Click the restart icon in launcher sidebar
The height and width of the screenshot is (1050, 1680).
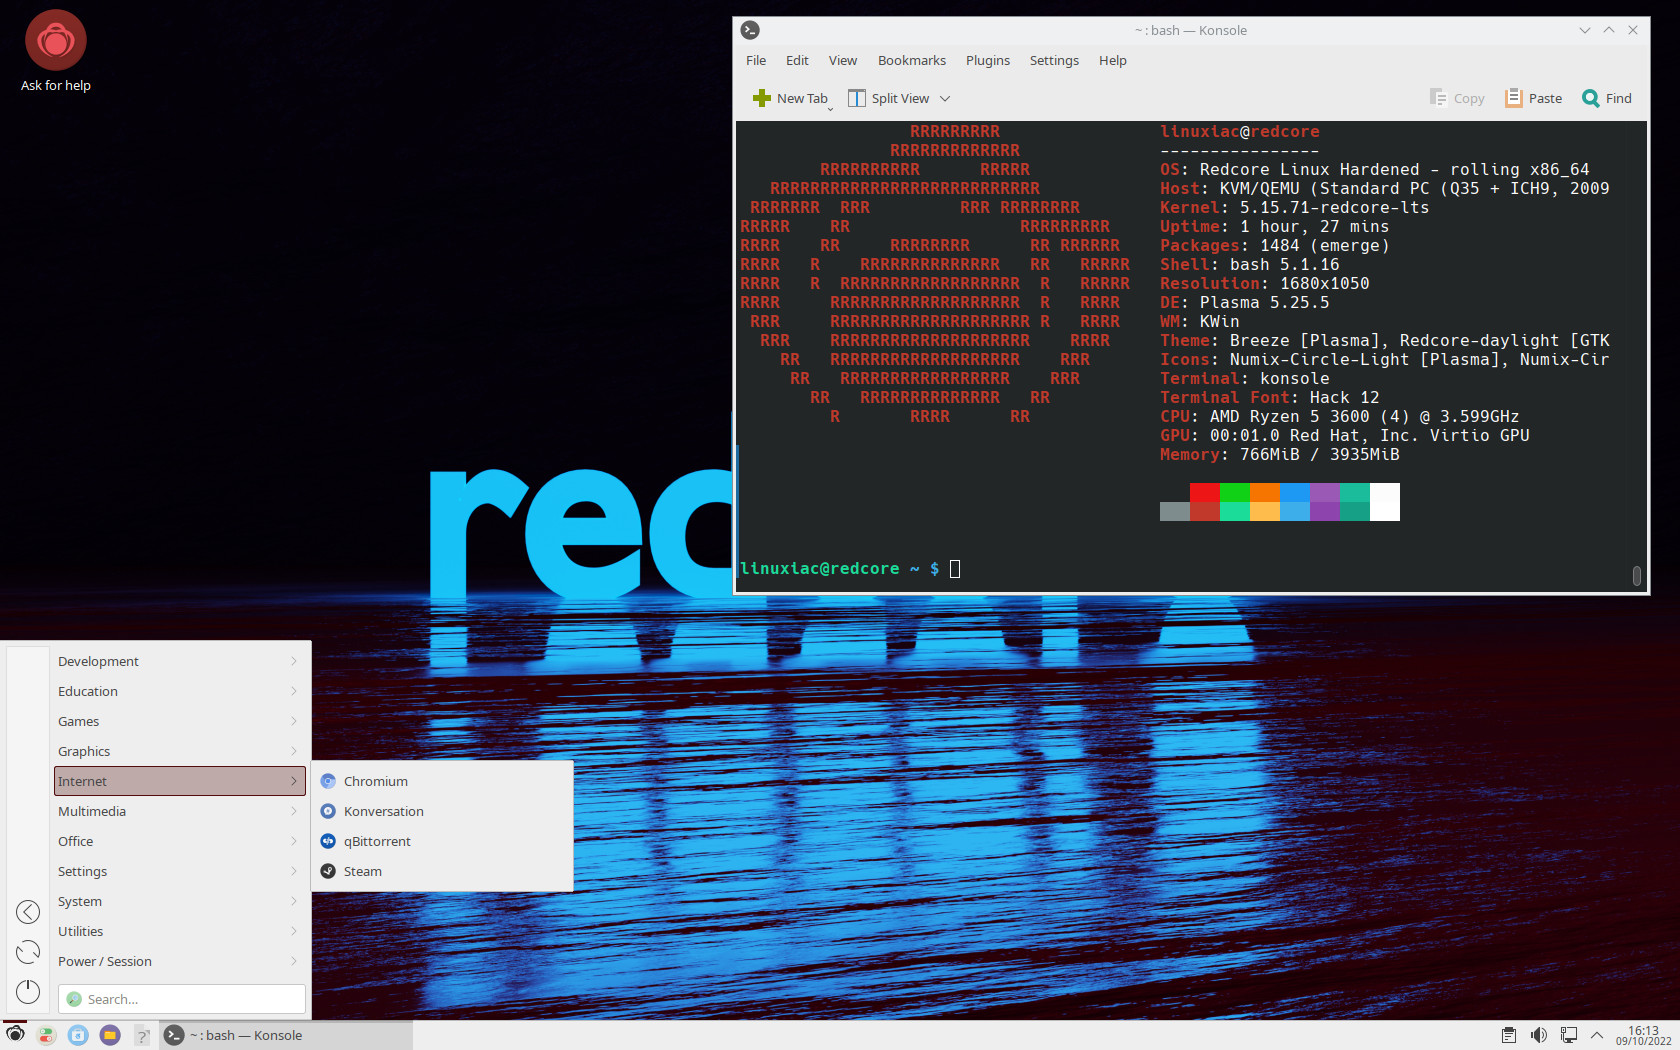pyautogui.click(x=28, y=952)
